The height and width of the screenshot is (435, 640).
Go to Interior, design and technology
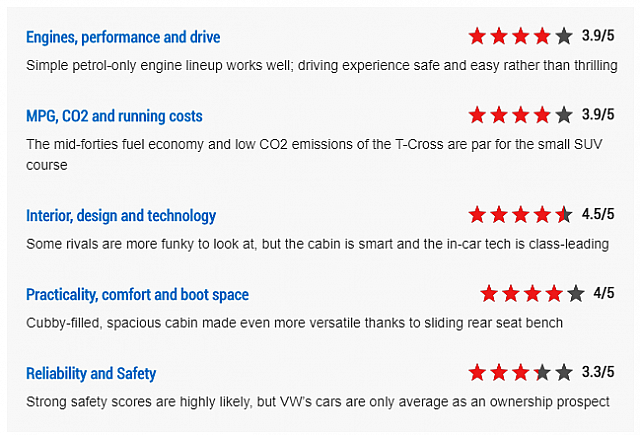pos(121,215)
